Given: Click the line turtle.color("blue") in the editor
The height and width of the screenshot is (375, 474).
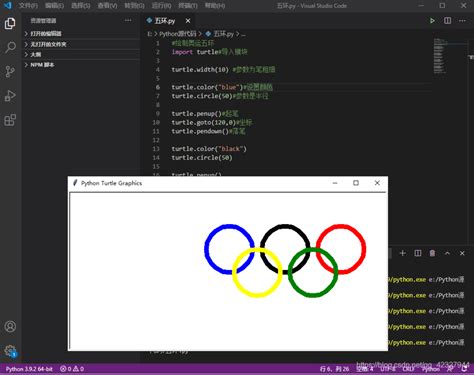Looking at the screenshot, I should coord(222,87).
